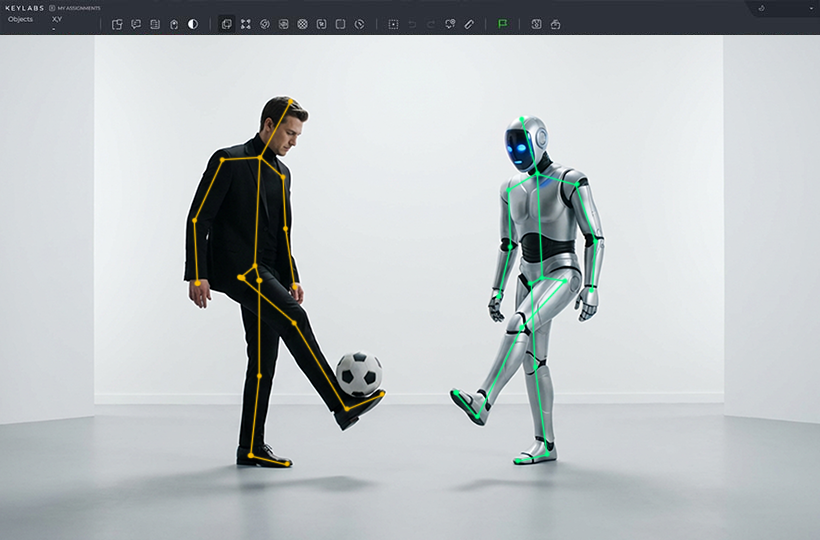The height and width of the screenshot is (540, 820).
Task: Open the Objects tab
Action: [20, 19]
